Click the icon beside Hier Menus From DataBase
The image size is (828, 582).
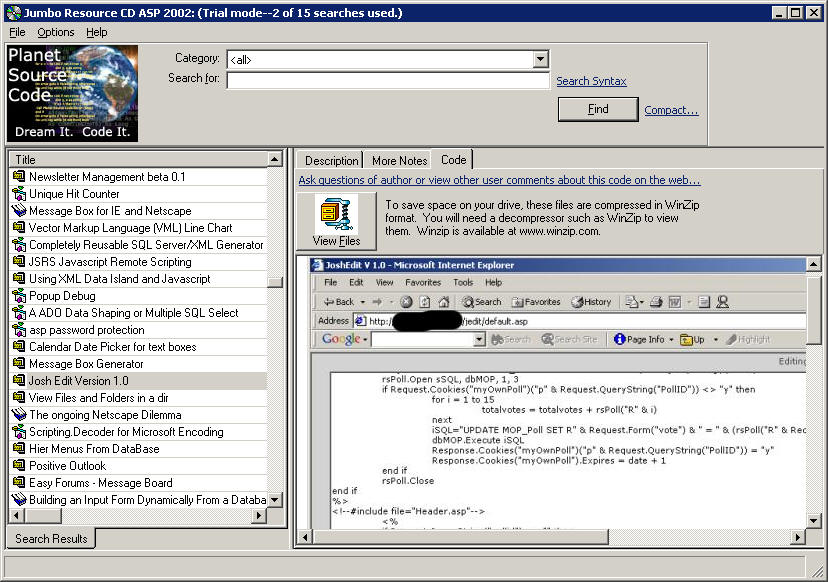(x=19, y=448)
